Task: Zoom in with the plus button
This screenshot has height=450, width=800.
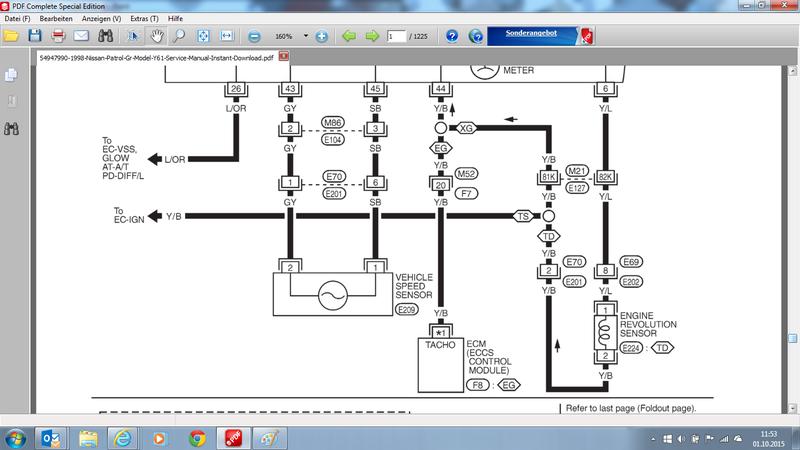Action: [x=322, y=36]
